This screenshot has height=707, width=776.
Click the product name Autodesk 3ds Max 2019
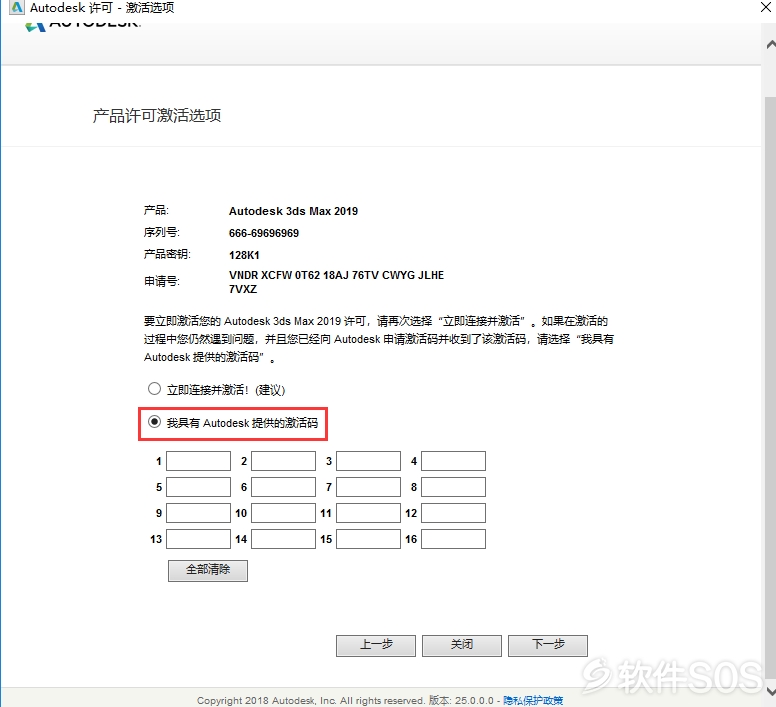293,211
